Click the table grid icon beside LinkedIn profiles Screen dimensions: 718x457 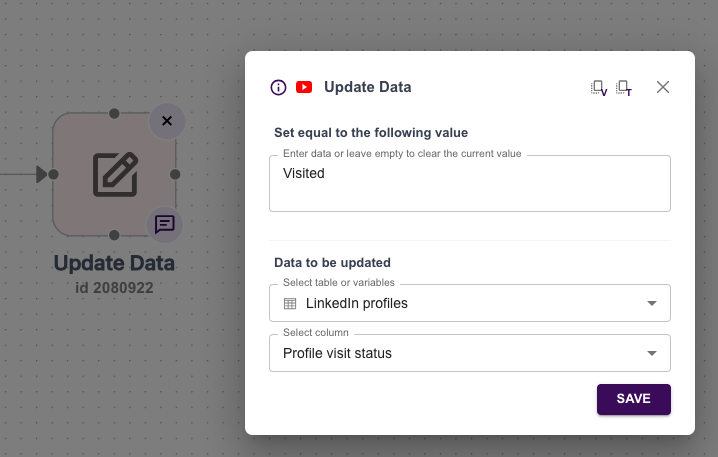[290, 303]
